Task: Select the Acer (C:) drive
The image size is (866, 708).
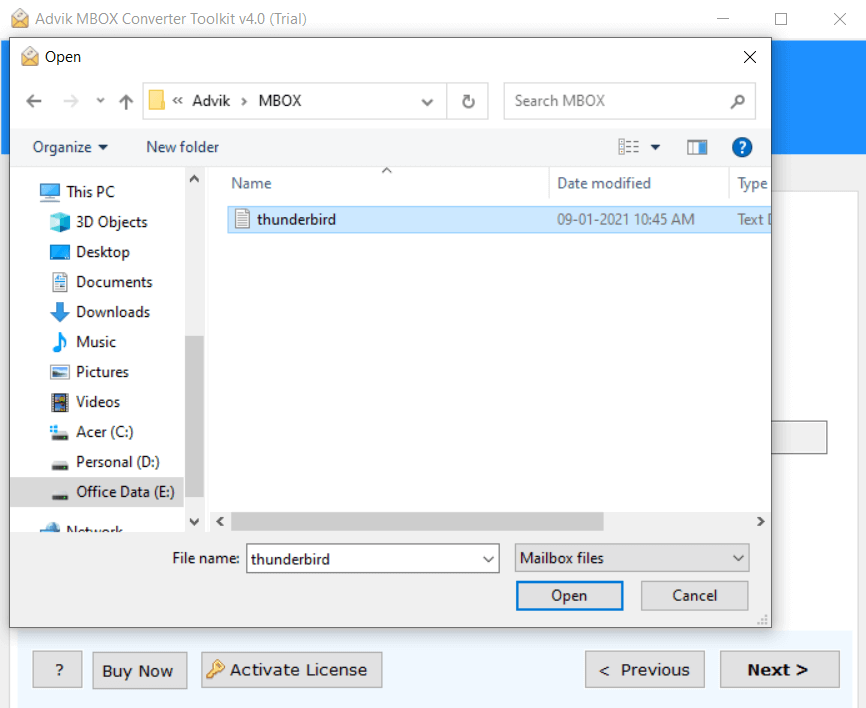Action: [x=92, y=432]
